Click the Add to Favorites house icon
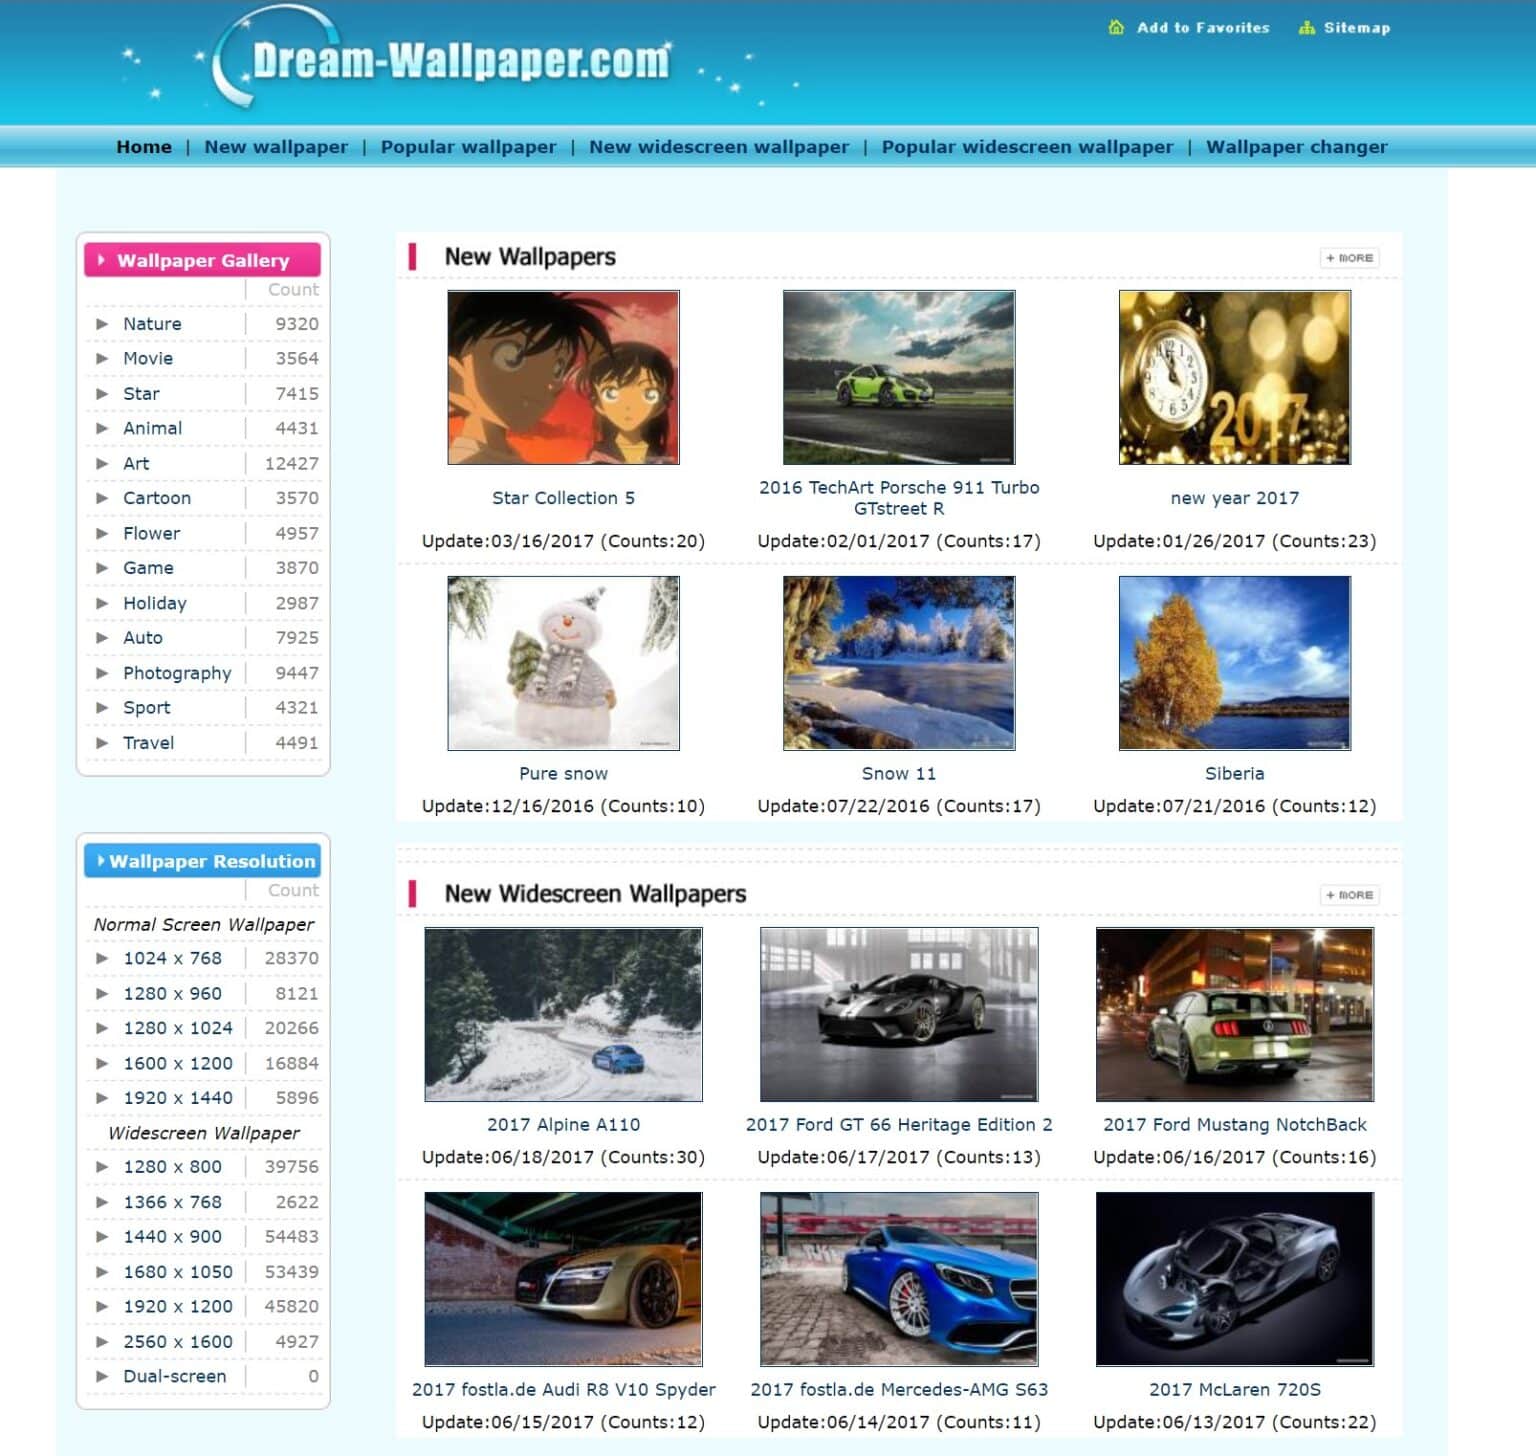Image resolution: width=1536 pixels, height=1456 pixels. click(x=1114, y=27)
